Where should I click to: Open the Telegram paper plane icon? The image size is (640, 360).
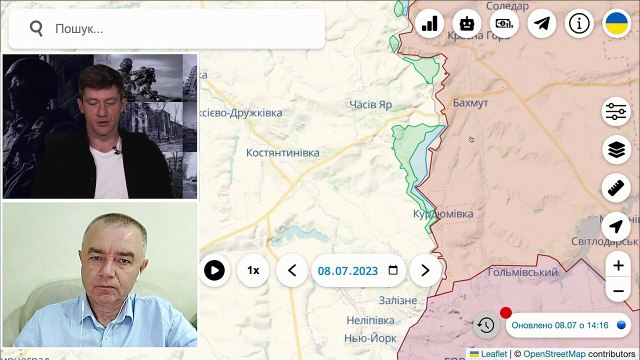[x=542, y=24]
